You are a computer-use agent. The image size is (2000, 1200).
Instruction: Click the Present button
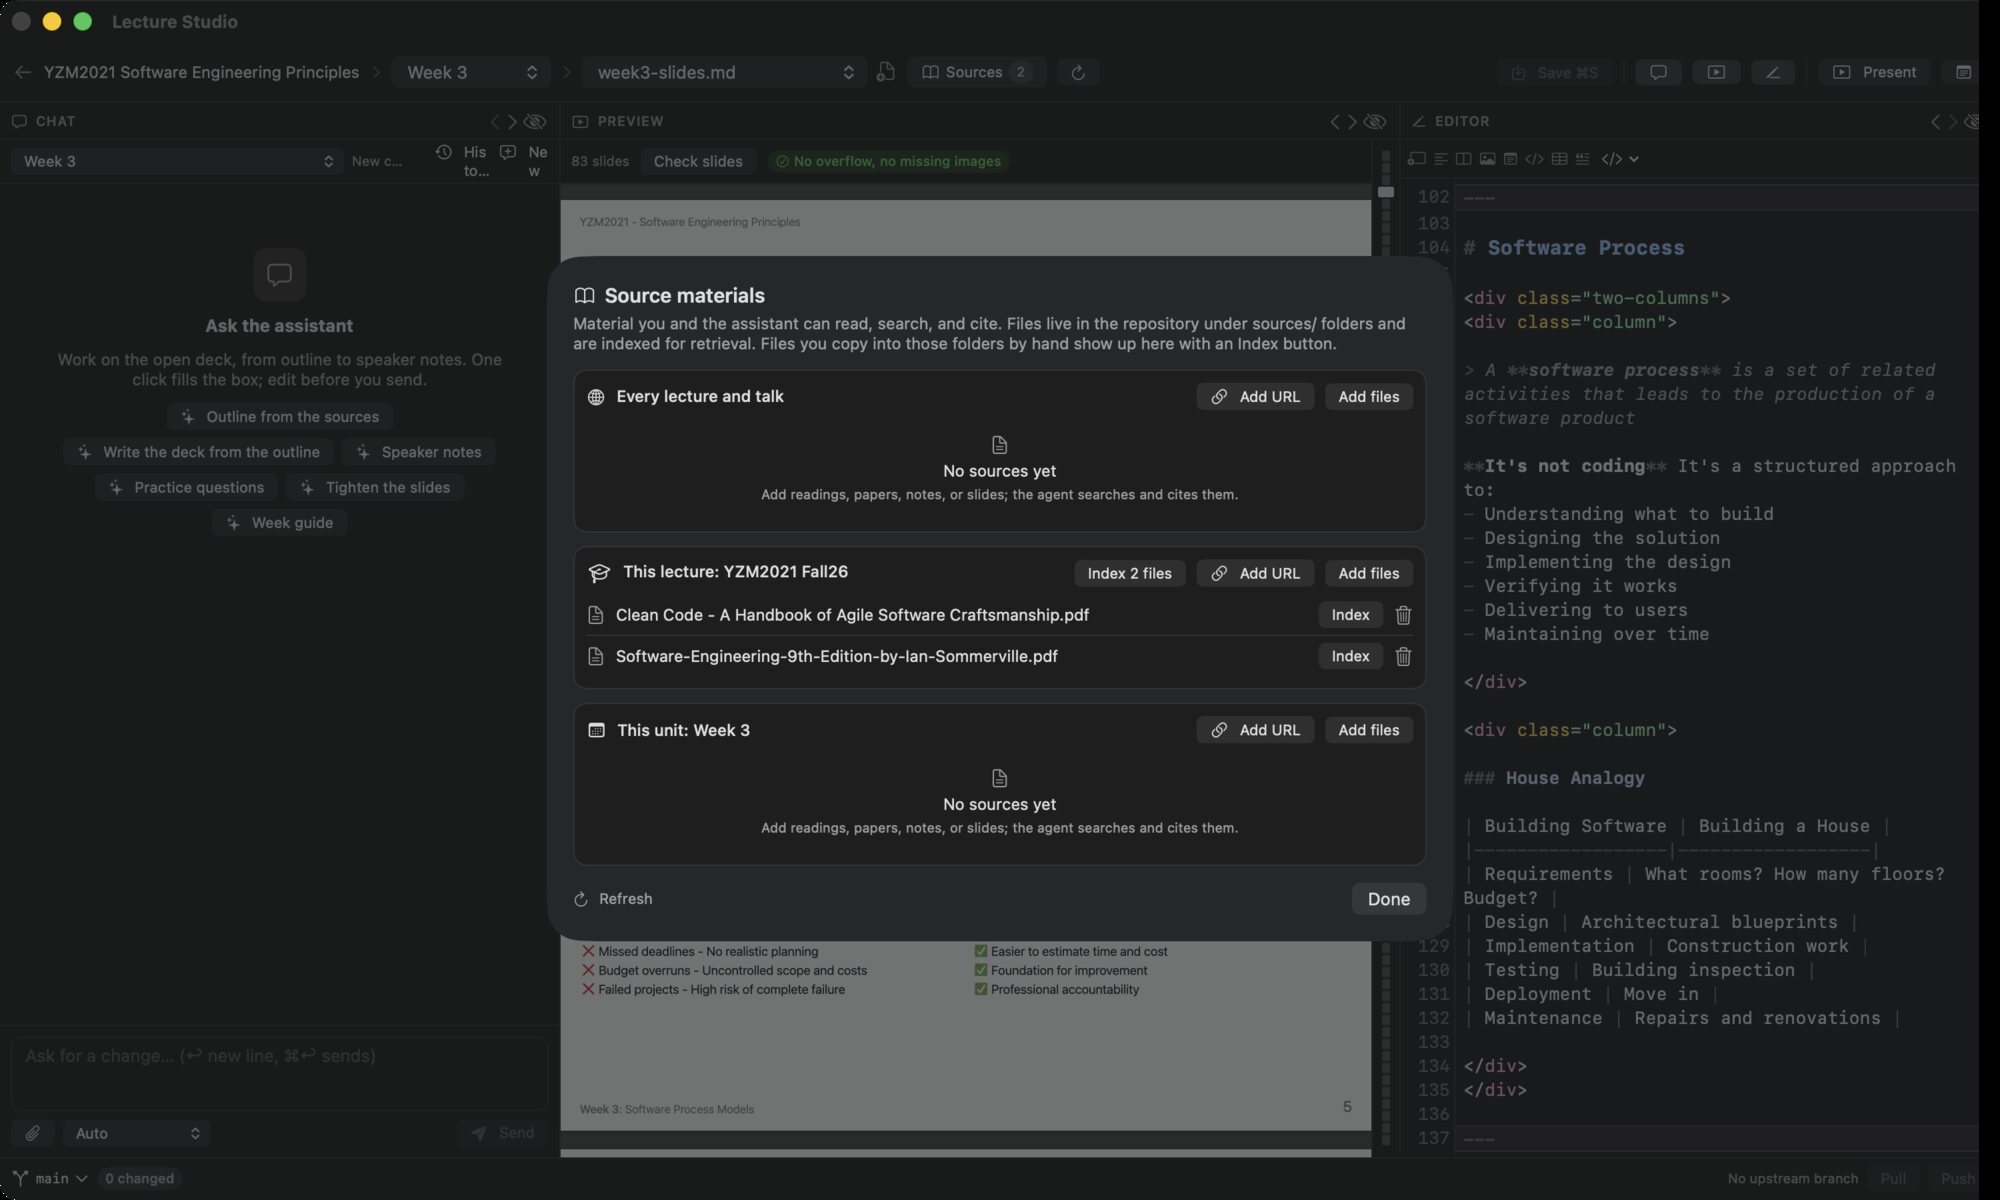click(x=1875, y=72)
